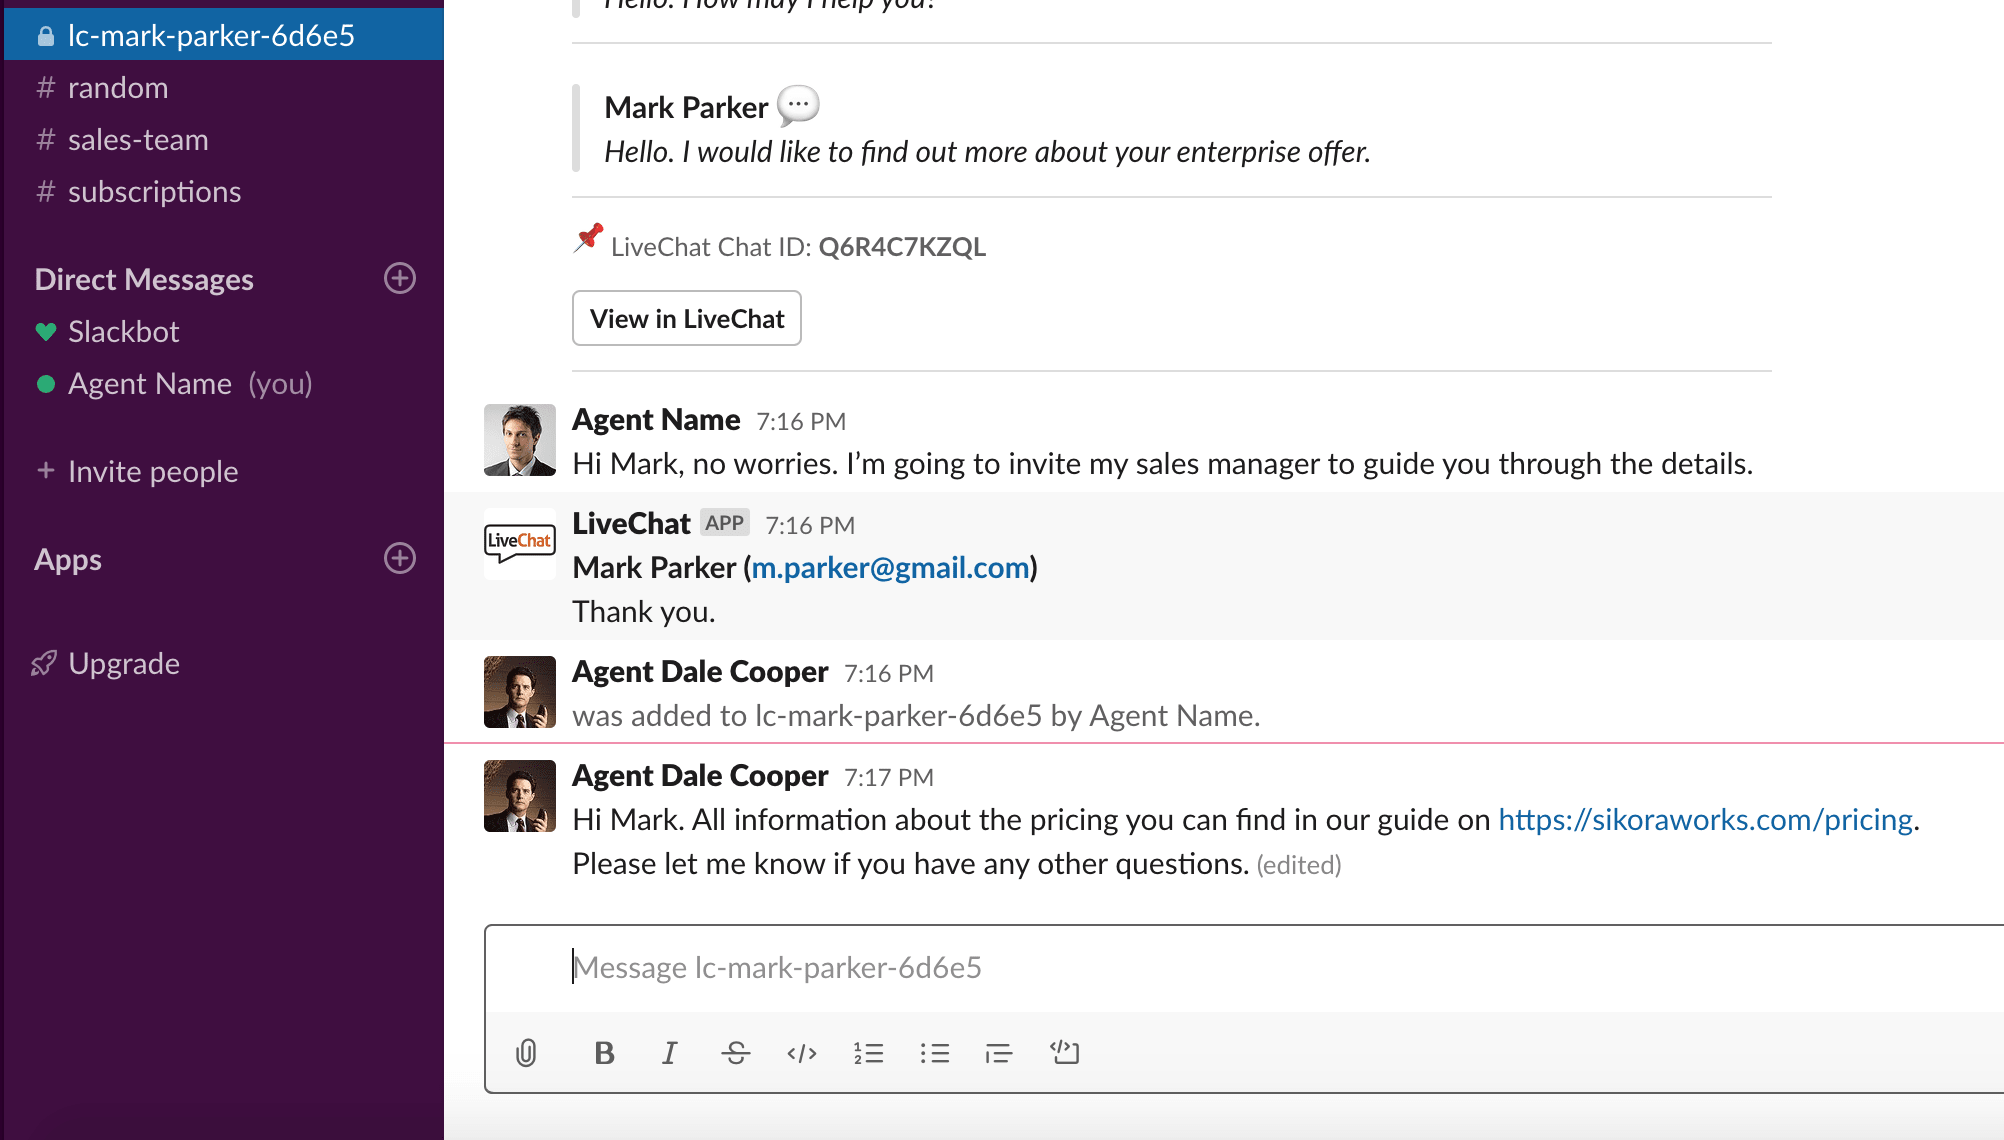Viewport: 2004px width, 1140px height.
Task: Click the (edited) label on last message
Action: [1299, 864]
